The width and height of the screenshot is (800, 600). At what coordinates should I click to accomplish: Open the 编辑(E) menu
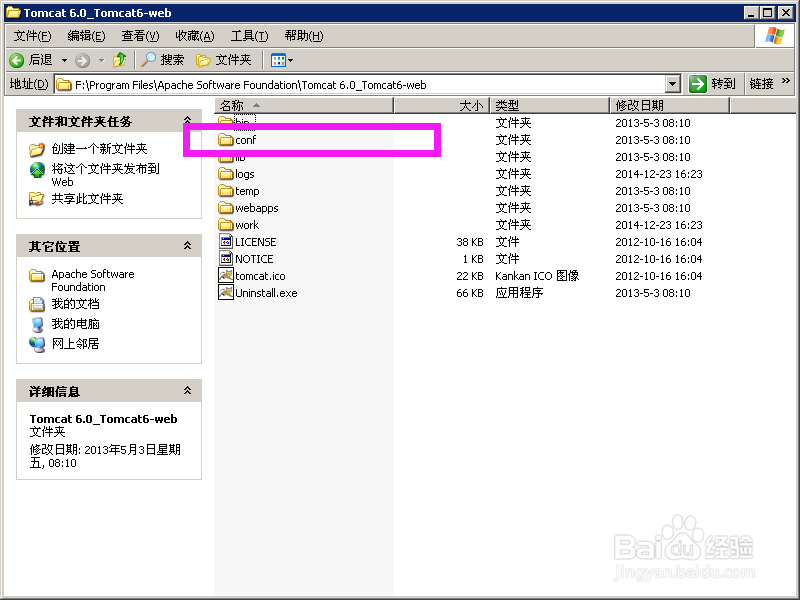pos(86,36)
